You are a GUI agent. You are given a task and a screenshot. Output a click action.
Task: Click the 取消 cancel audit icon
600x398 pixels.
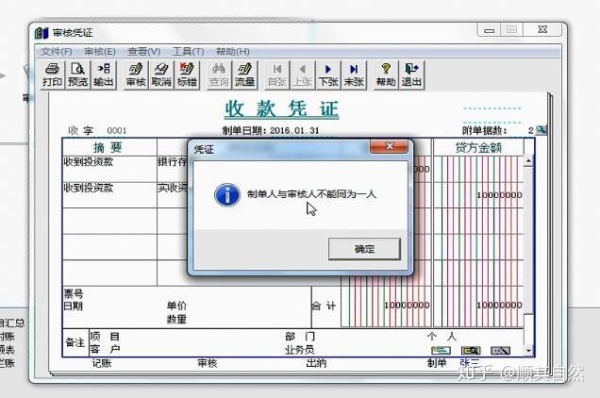point(161,75)
